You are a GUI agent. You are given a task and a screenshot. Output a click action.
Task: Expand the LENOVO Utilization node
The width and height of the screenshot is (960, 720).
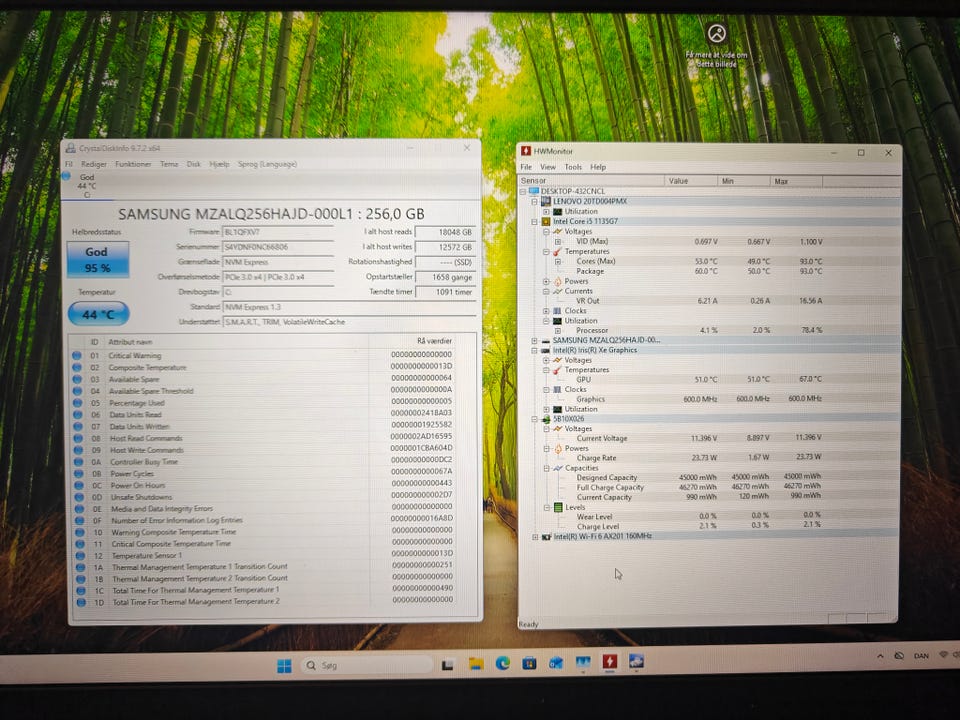(545, 211)
